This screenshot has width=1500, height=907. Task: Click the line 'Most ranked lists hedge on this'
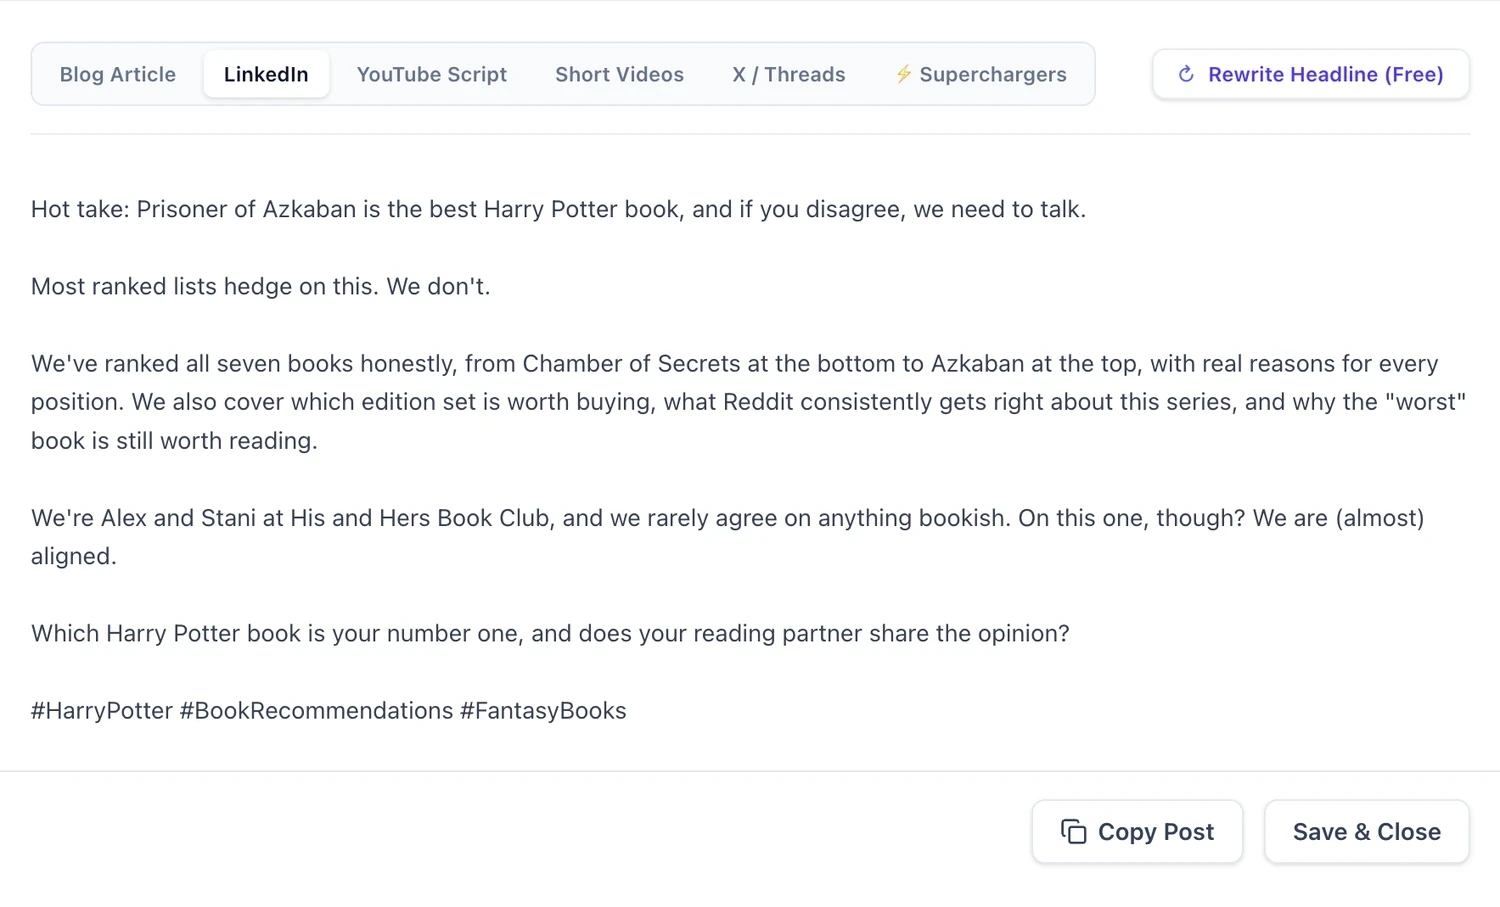click(261, 286)
